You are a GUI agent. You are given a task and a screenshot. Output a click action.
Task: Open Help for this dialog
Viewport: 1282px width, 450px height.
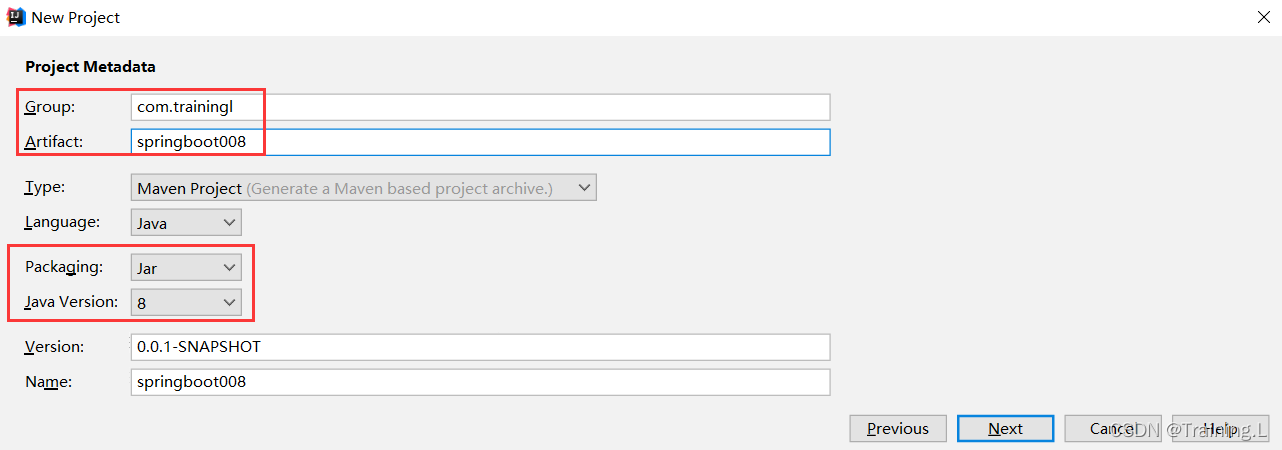(x=1220, y=429)
